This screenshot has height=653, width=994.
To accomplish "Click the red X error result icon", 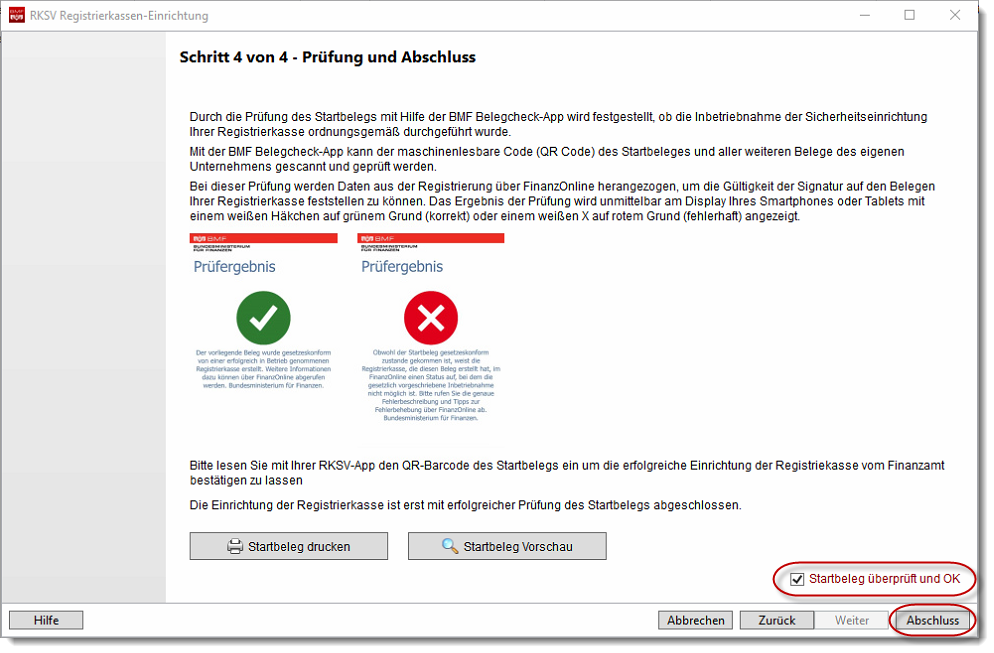I will [x=430, y=318].
